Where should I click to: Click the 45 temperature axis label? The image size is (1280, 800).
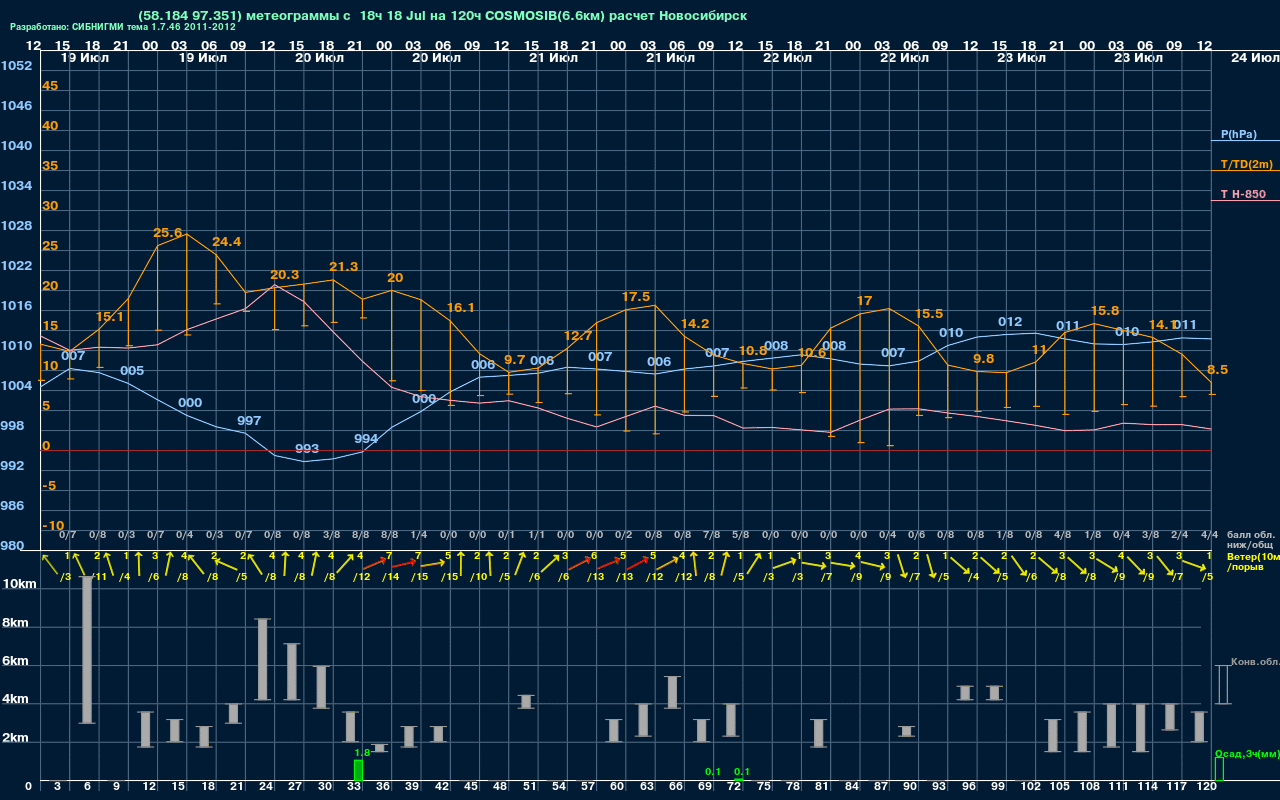tap(50, 86)
